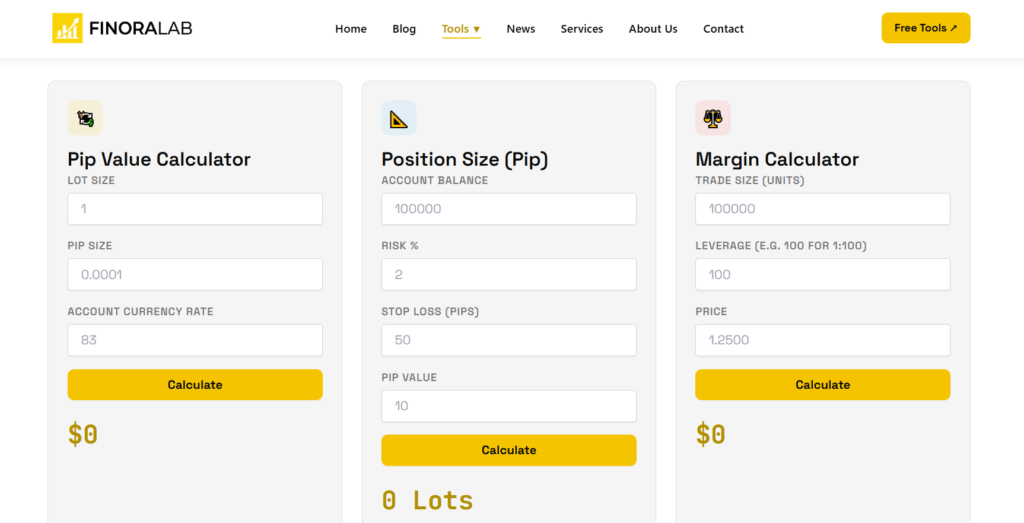This screenshot has height=523, width=1024.
Task: Expand the Tools dropdown menu
Action: (461, 29)
